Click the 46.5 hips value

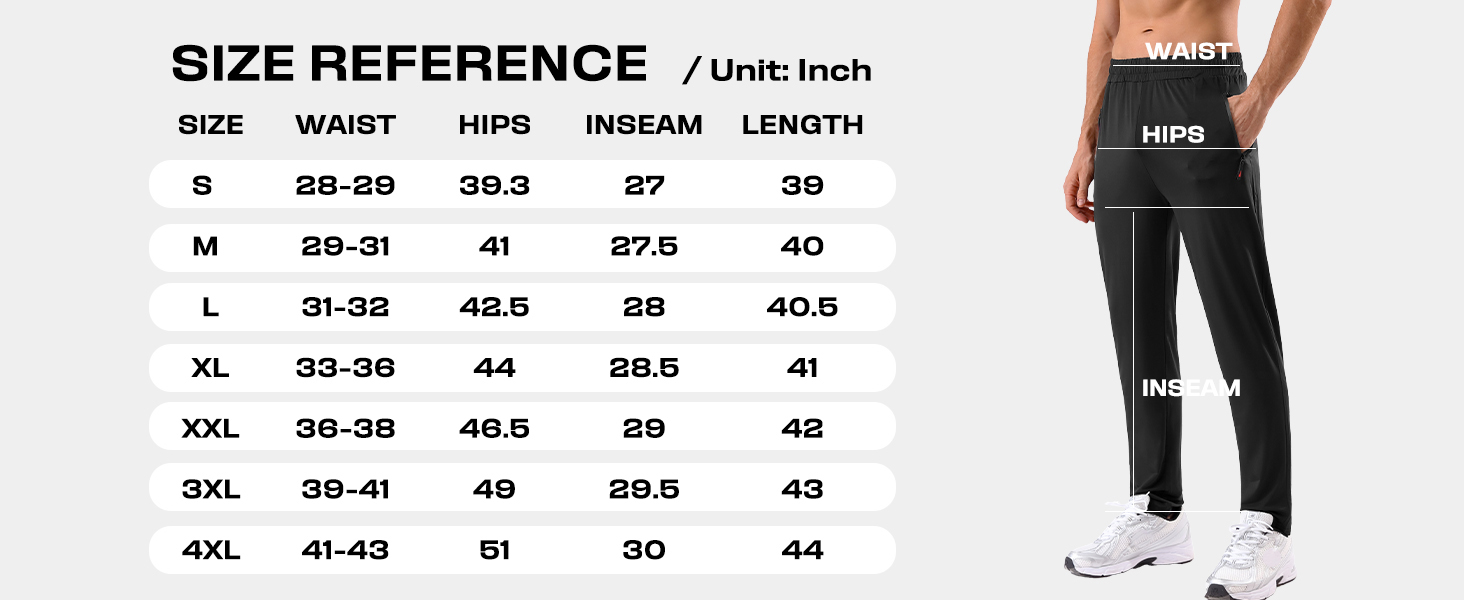(x=494, y=429)
